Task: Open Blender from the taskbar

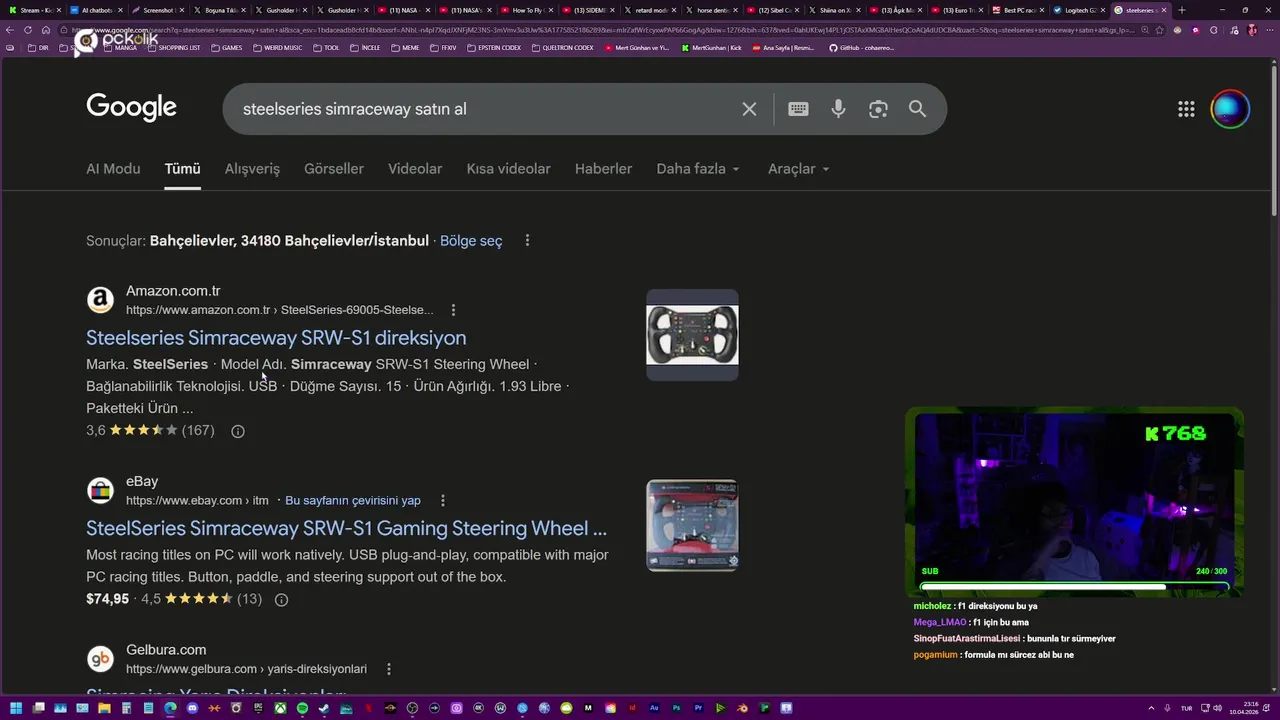Action: point(742,708)
